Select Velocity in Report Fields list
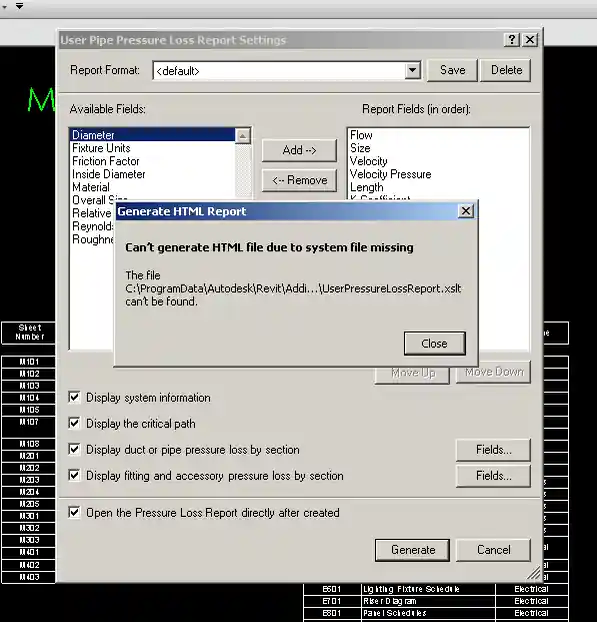 [369, 161]
